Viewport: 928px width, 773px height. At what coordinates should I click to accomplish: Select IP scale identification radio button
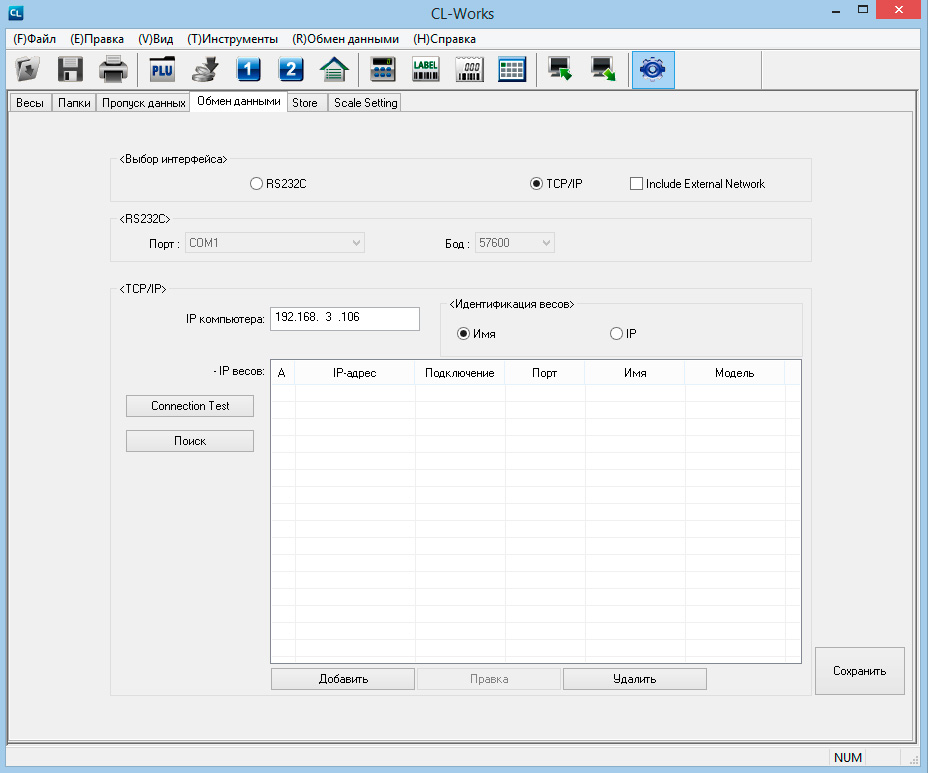[616, 334]
